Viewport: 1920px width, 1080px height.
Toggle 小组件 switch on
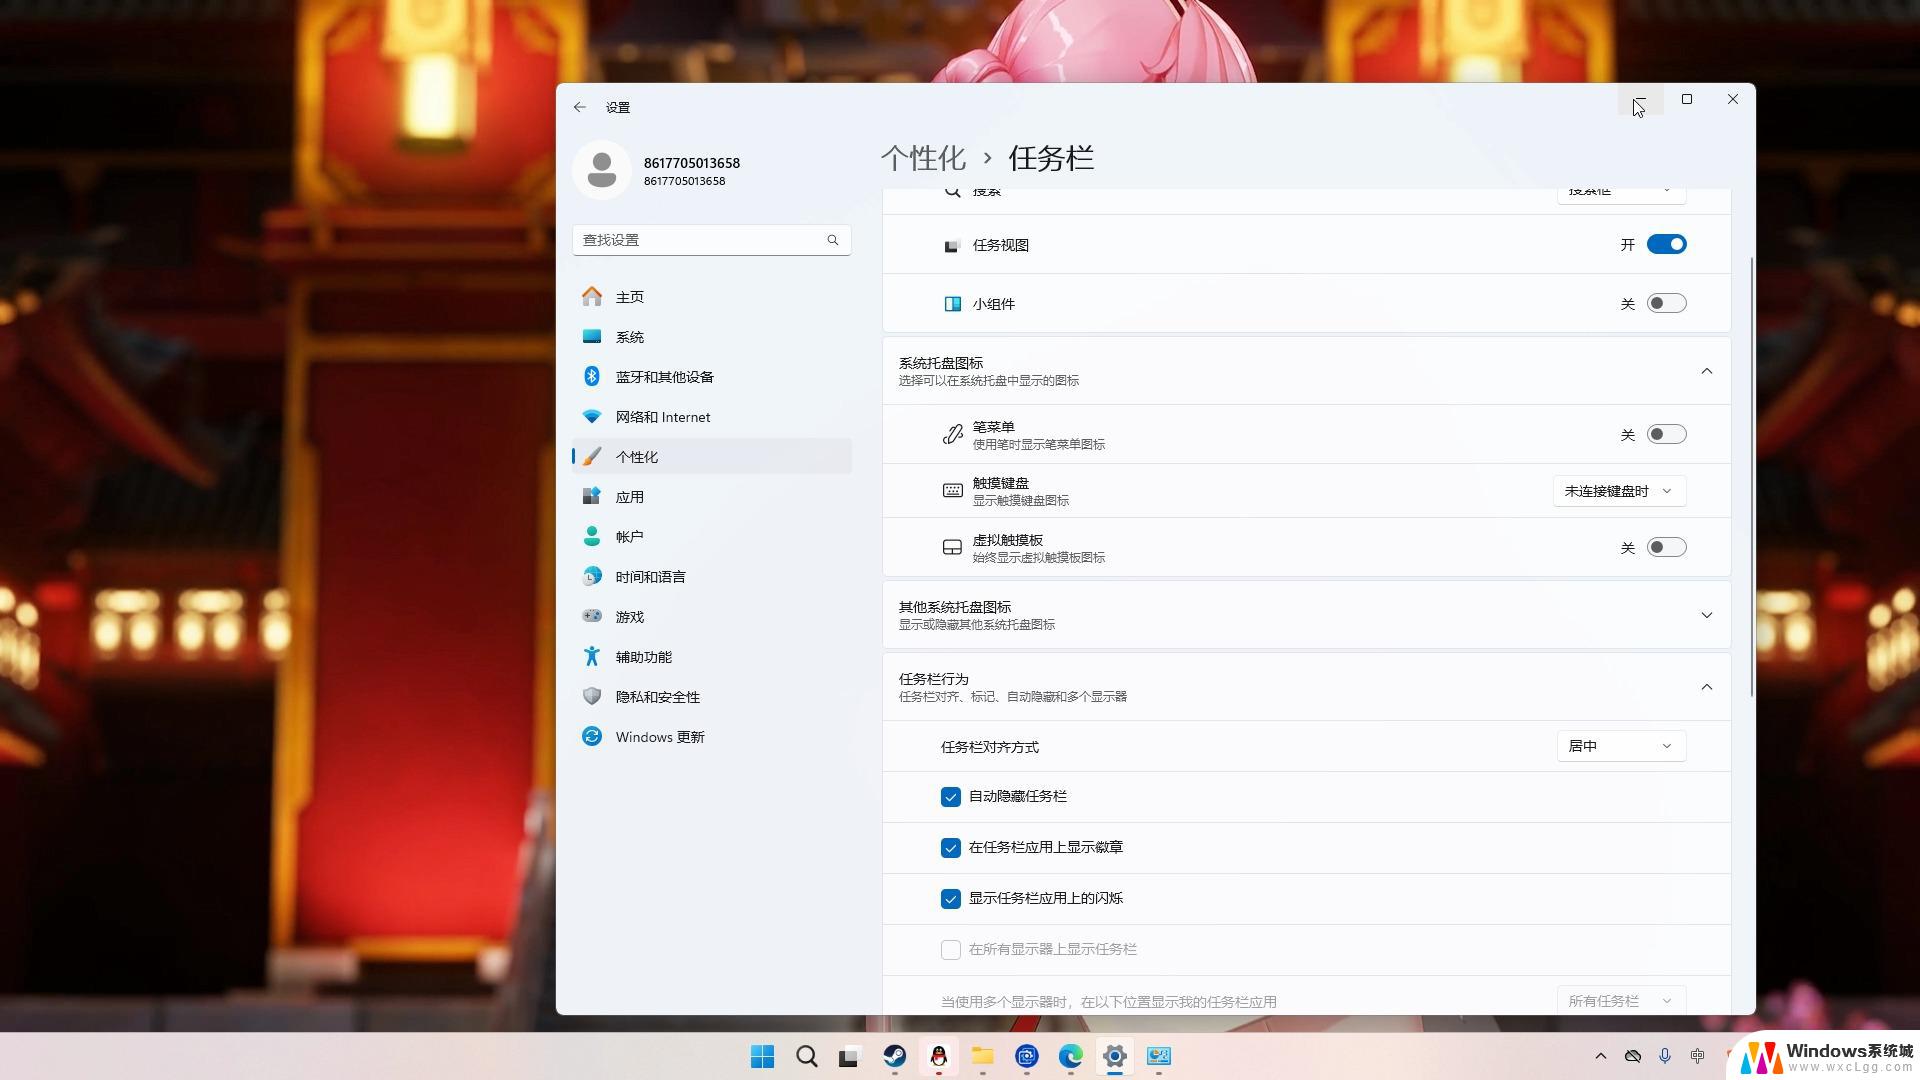coord(1667,303)
